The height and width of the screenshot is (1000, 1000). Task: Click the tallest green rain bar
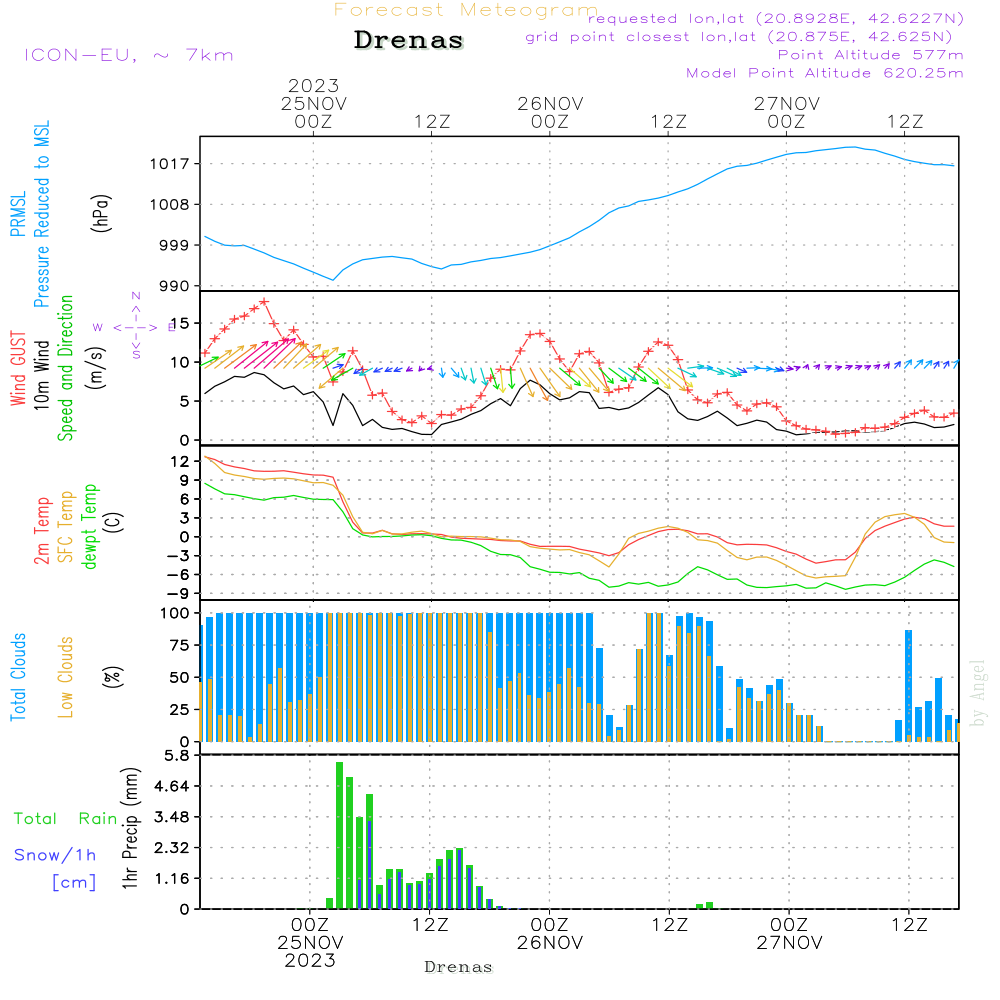pos(339,835)
